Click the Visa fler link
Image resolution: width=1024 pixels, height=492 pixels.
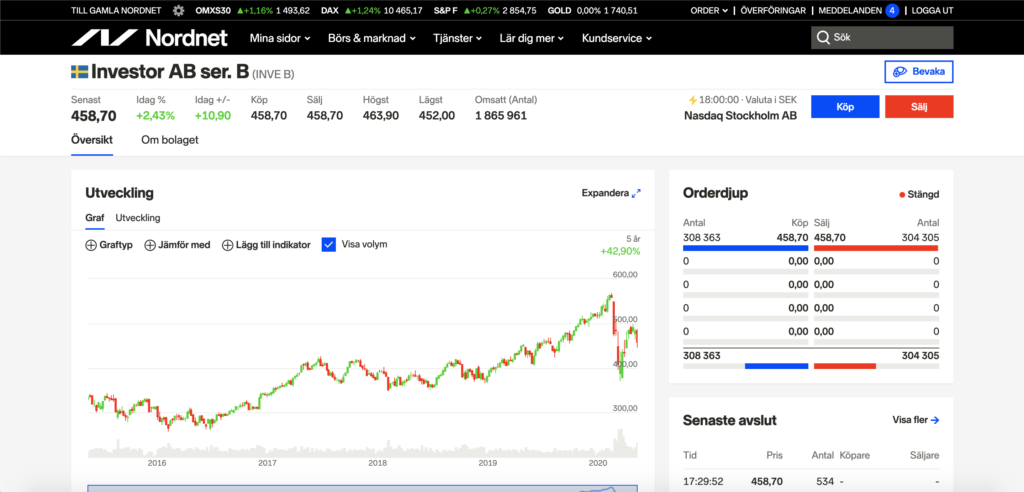click(x=916, y=420)
